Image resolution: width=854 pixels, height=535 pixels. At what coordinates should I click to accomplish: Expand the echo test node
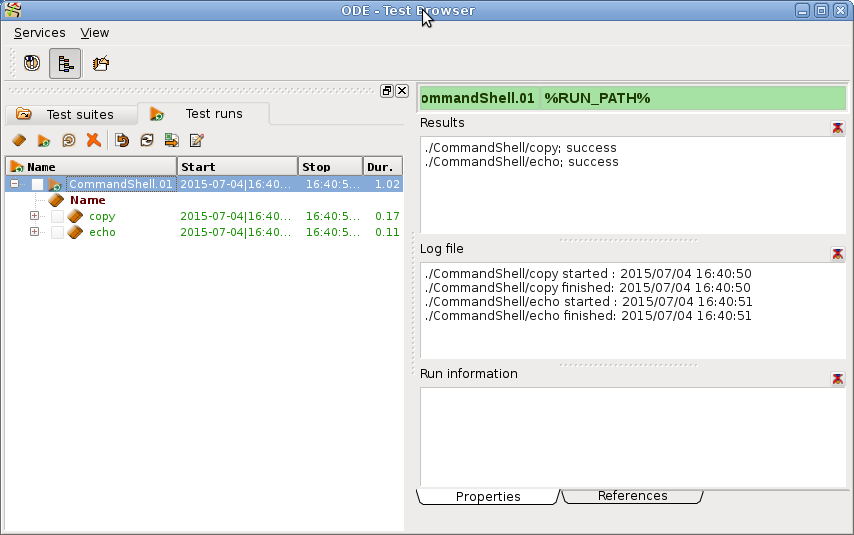34,232
